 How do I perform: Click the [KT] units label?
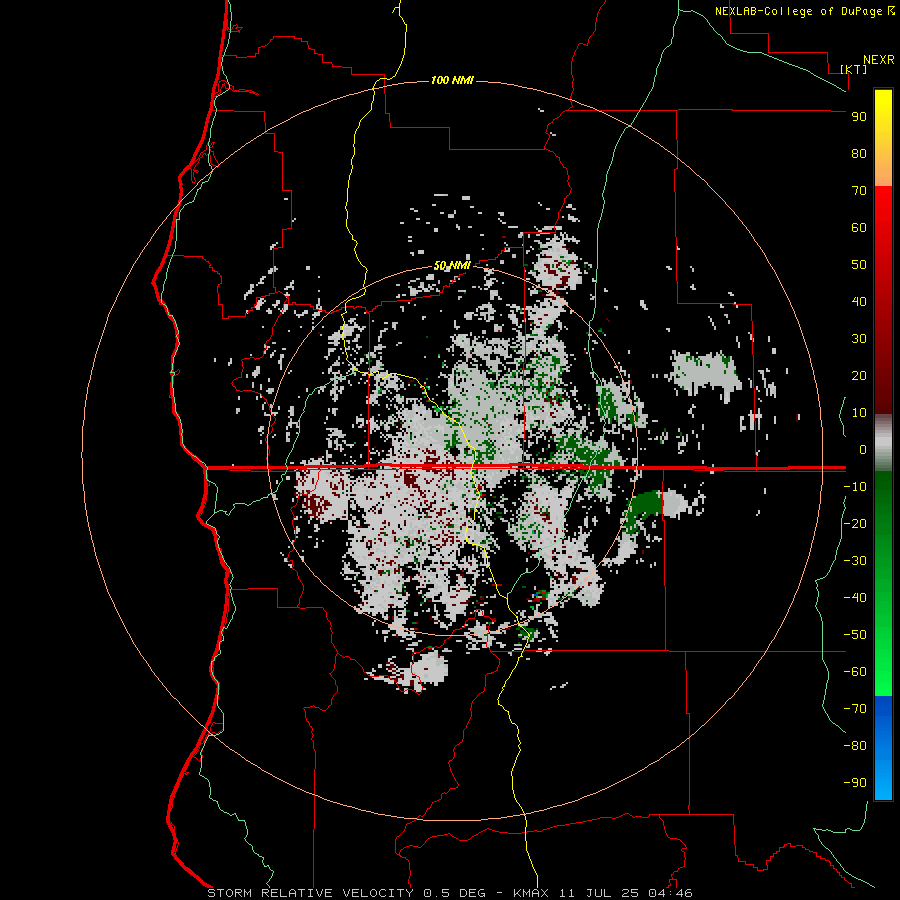point(854,69)
